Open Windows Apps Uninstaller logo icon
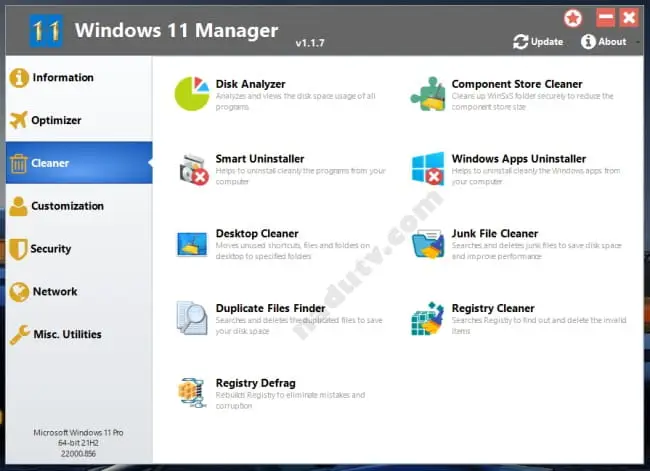Screen dimensions: 650x471 point(428,168)
